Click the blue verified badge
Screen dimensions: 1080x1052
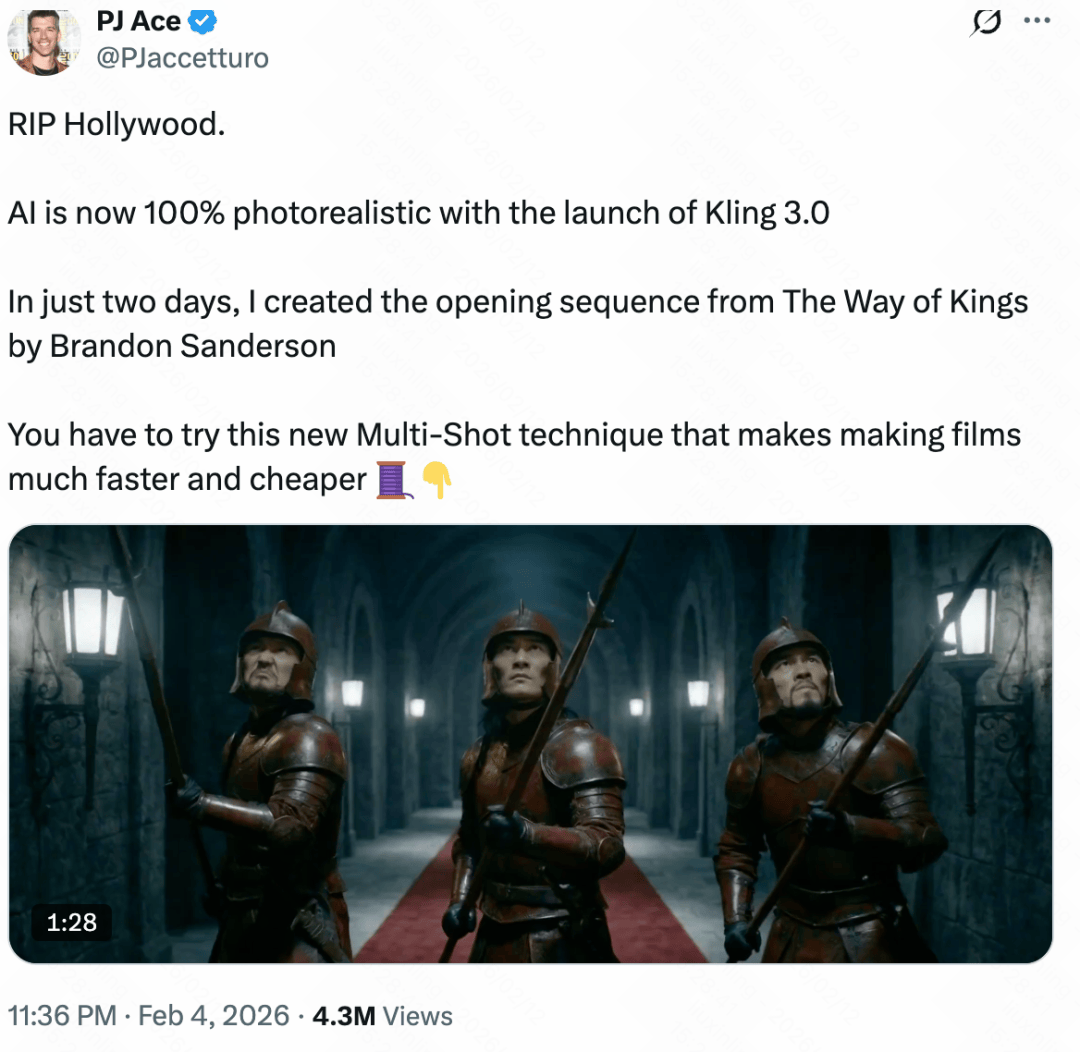pyautogui.click(x=201, y=22)
